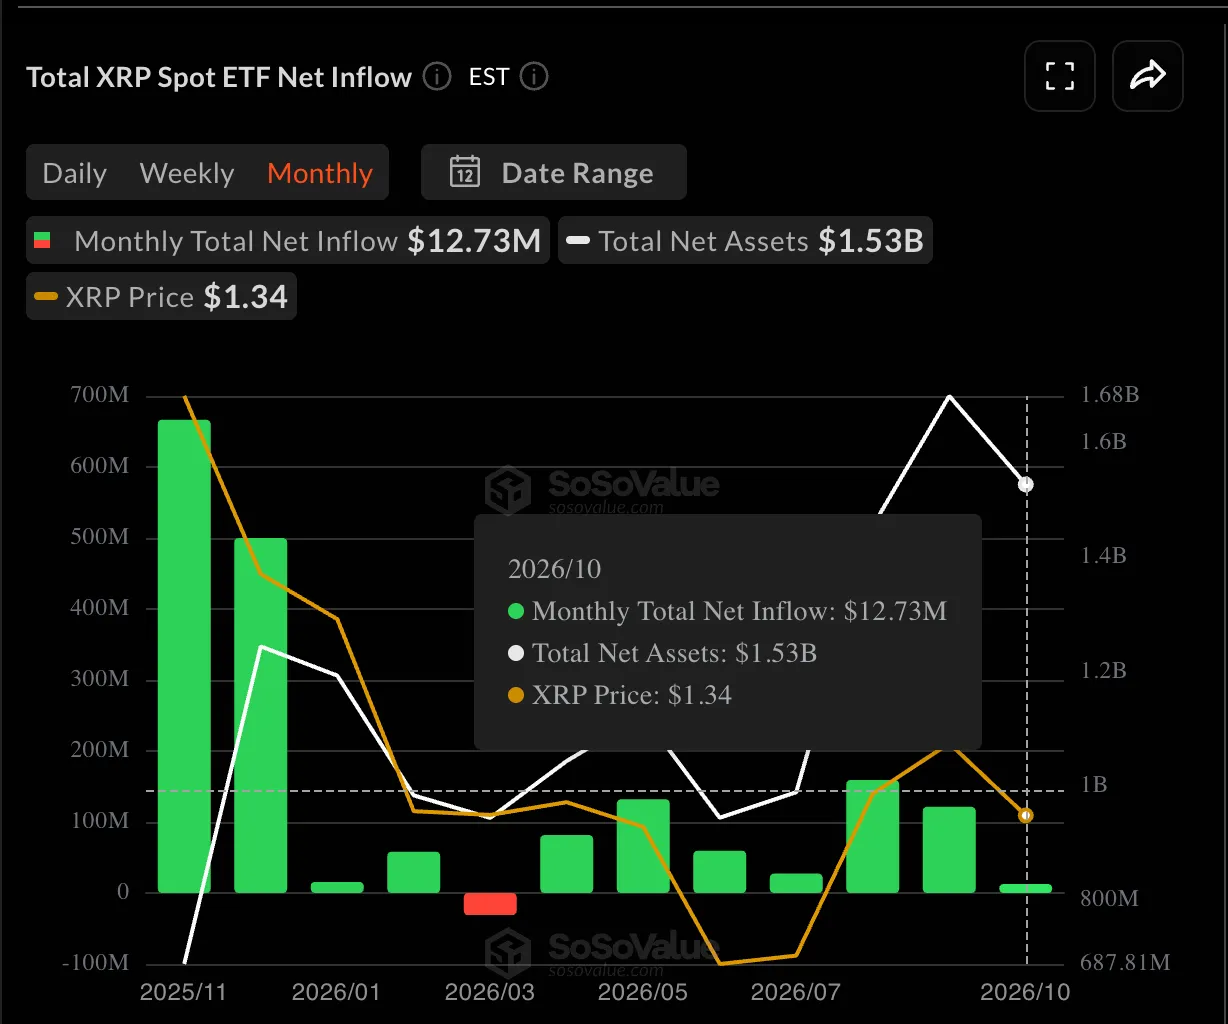
Task: Toggle Total Net Assets legend series
Action: (745, 241)
